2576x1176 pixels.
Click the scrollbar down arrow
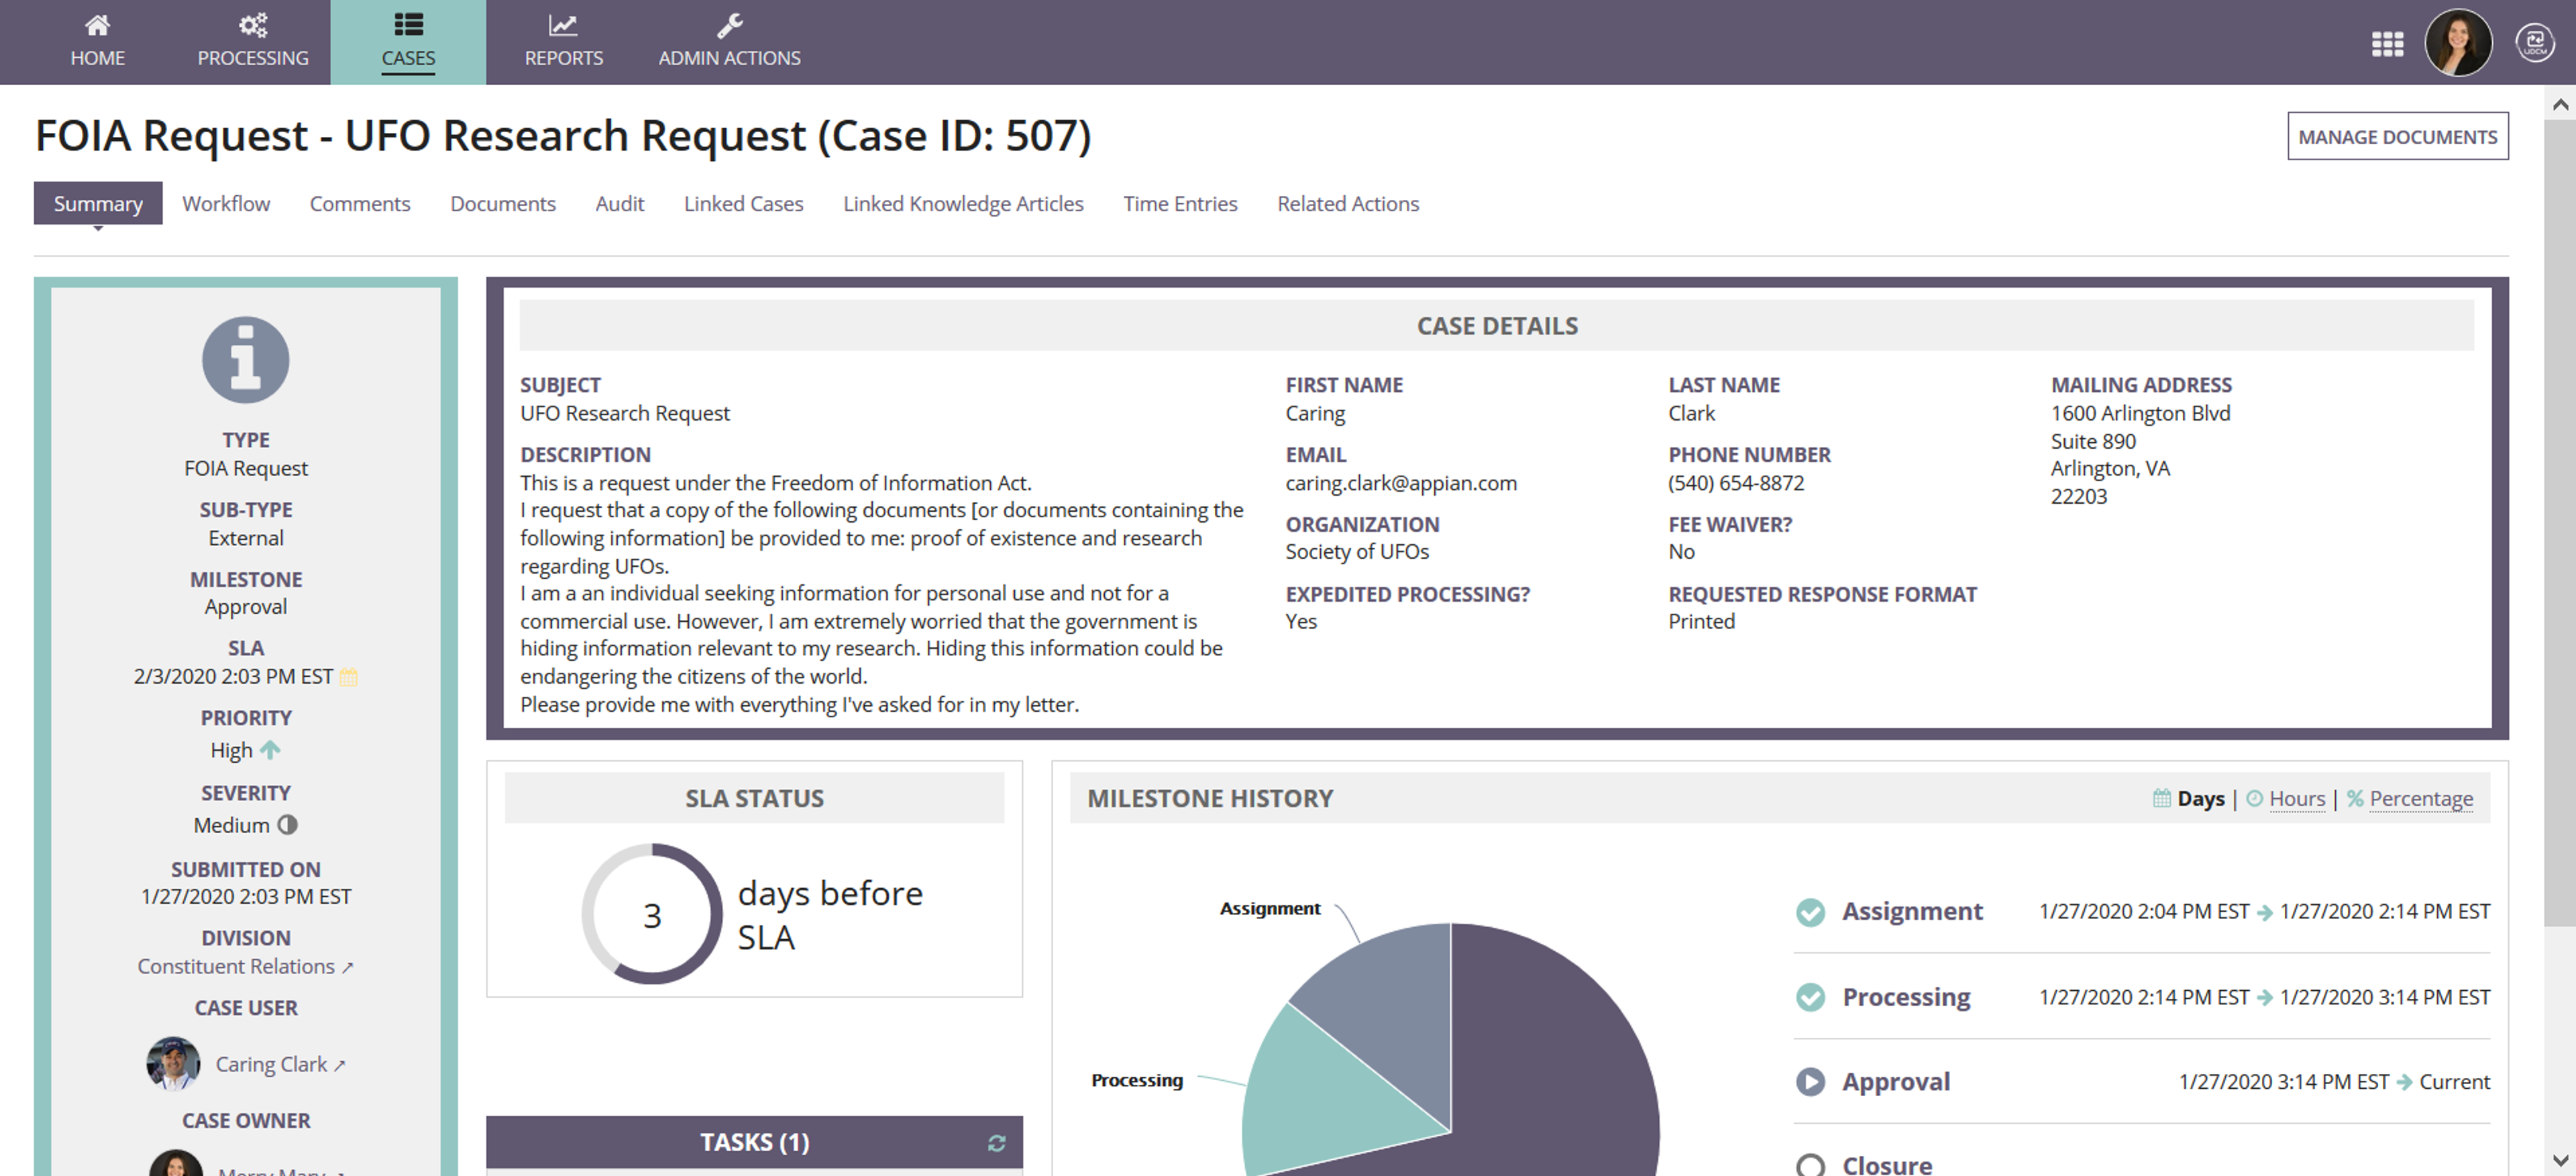(x=2560, y=1160)
